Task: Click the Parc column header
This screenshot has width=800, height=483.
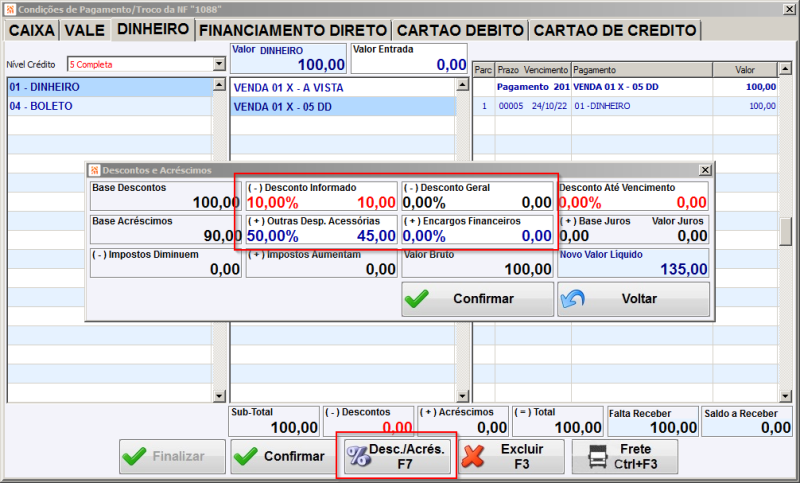Action: (x=483, y=70)
